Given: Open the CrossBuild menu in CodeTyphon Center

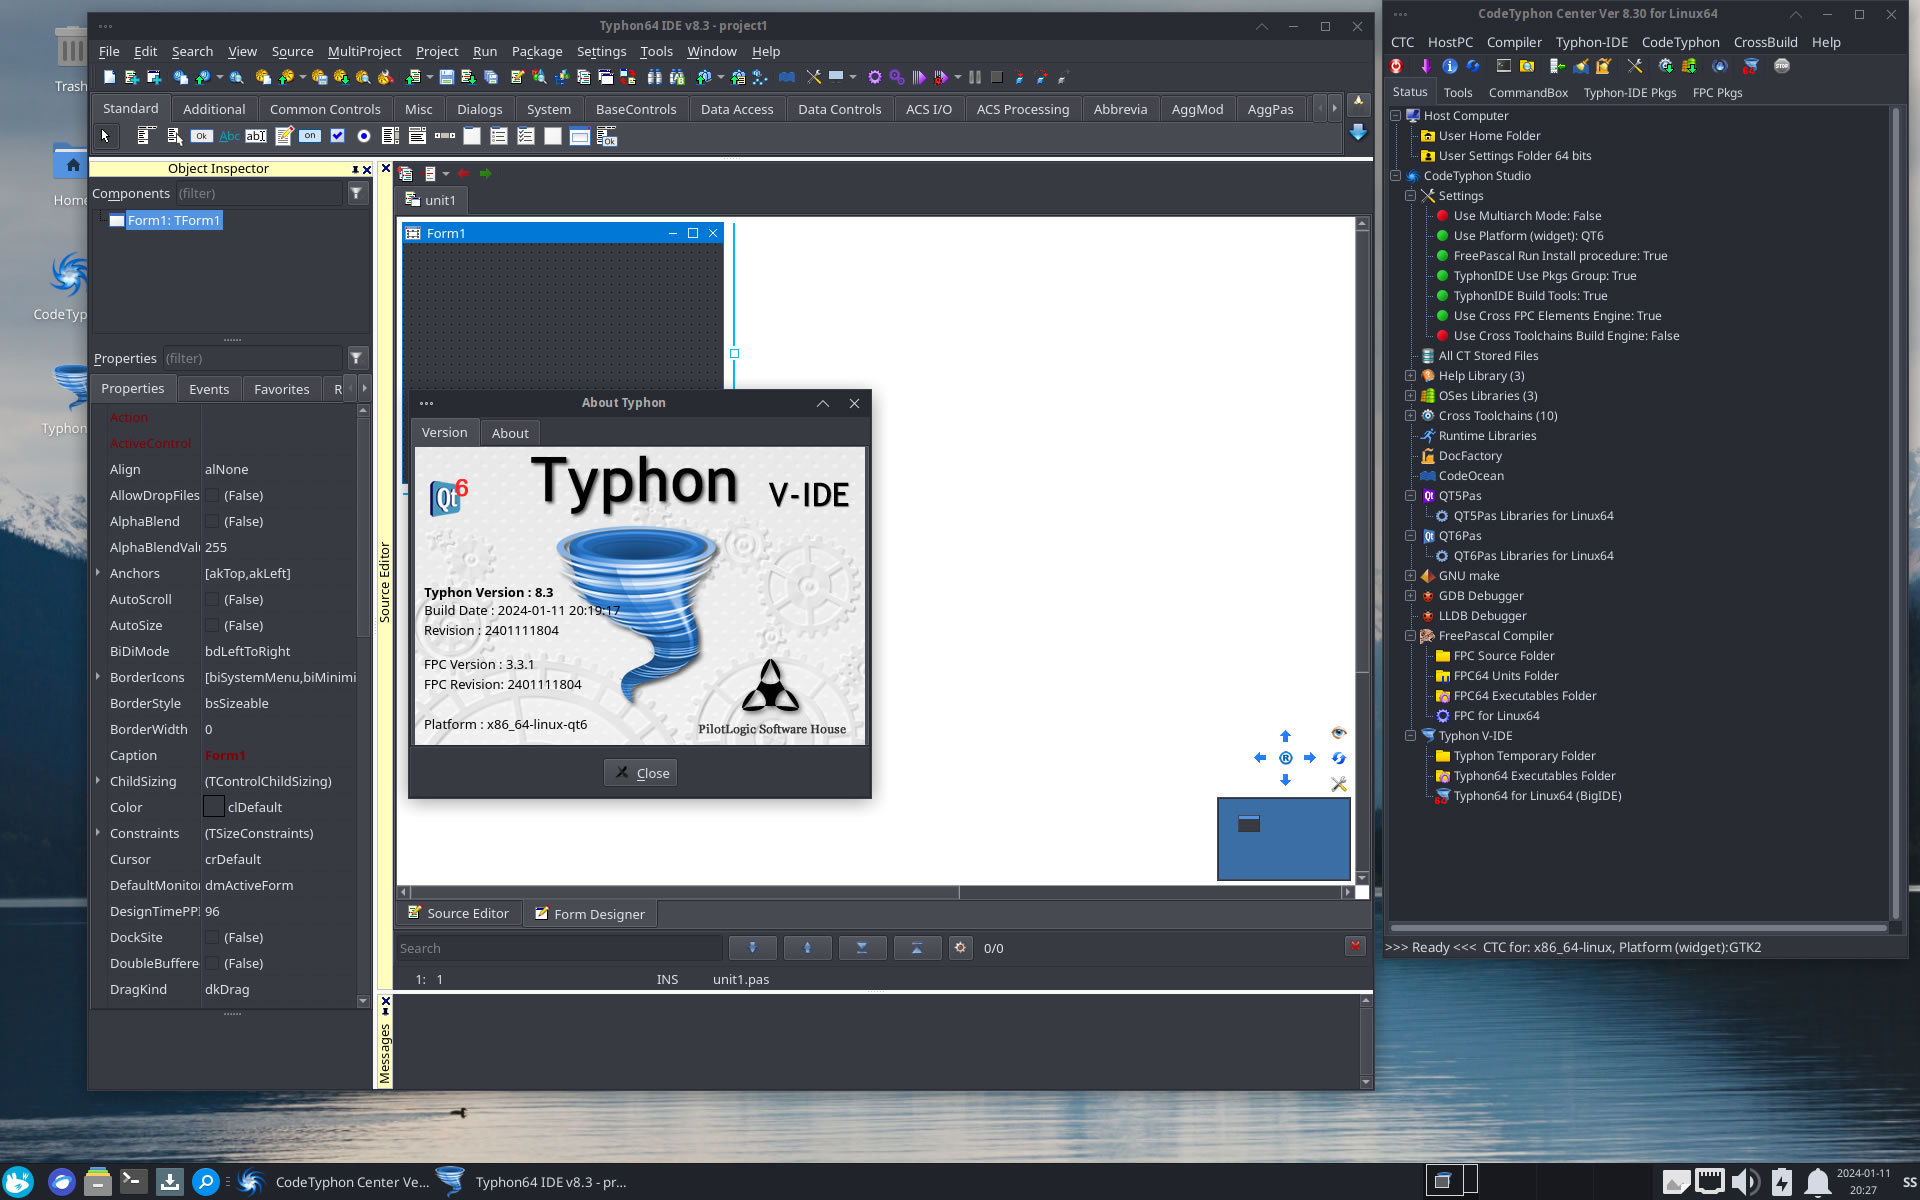Looking at the screenshot, I should click(x=1765, y=42).
